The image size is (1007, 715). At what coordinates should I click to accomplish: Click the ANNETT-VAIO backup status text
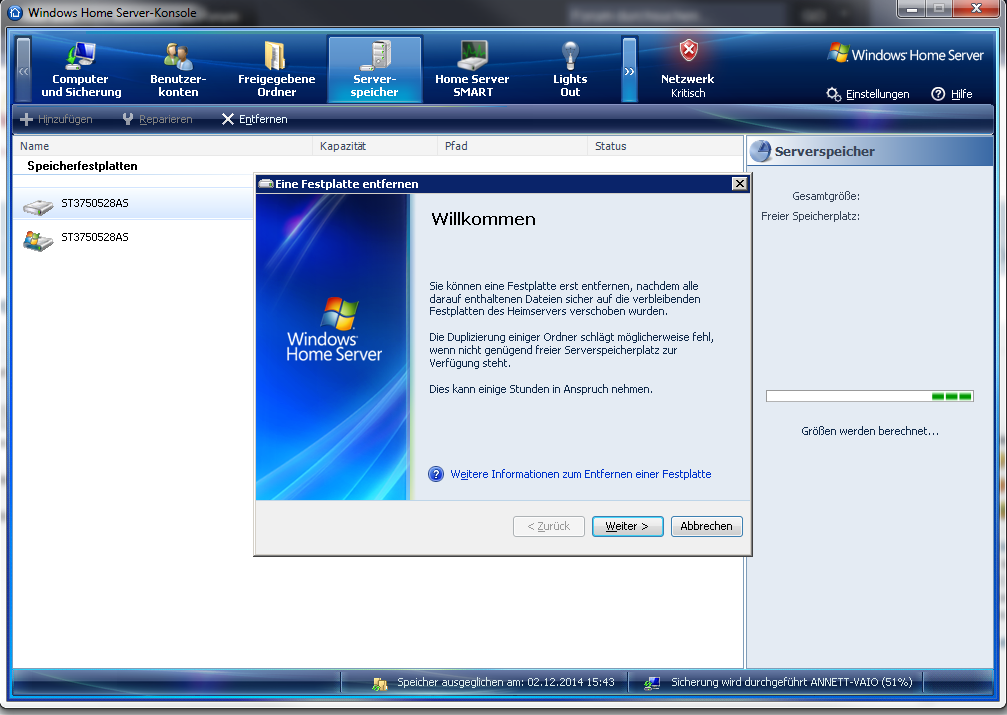point(791,682)
